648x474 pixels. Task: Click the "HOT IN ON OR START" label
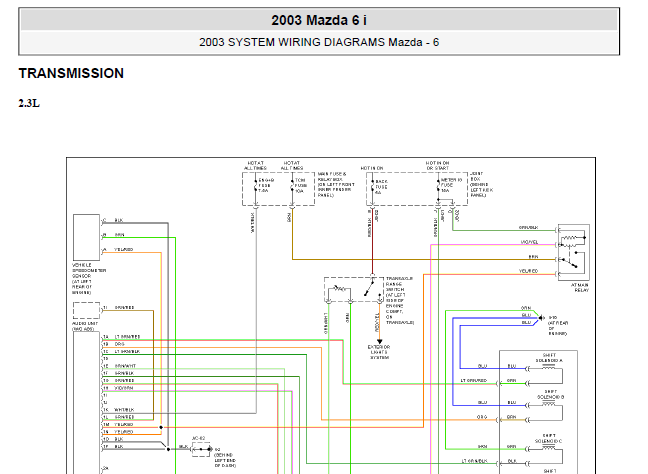437,166
